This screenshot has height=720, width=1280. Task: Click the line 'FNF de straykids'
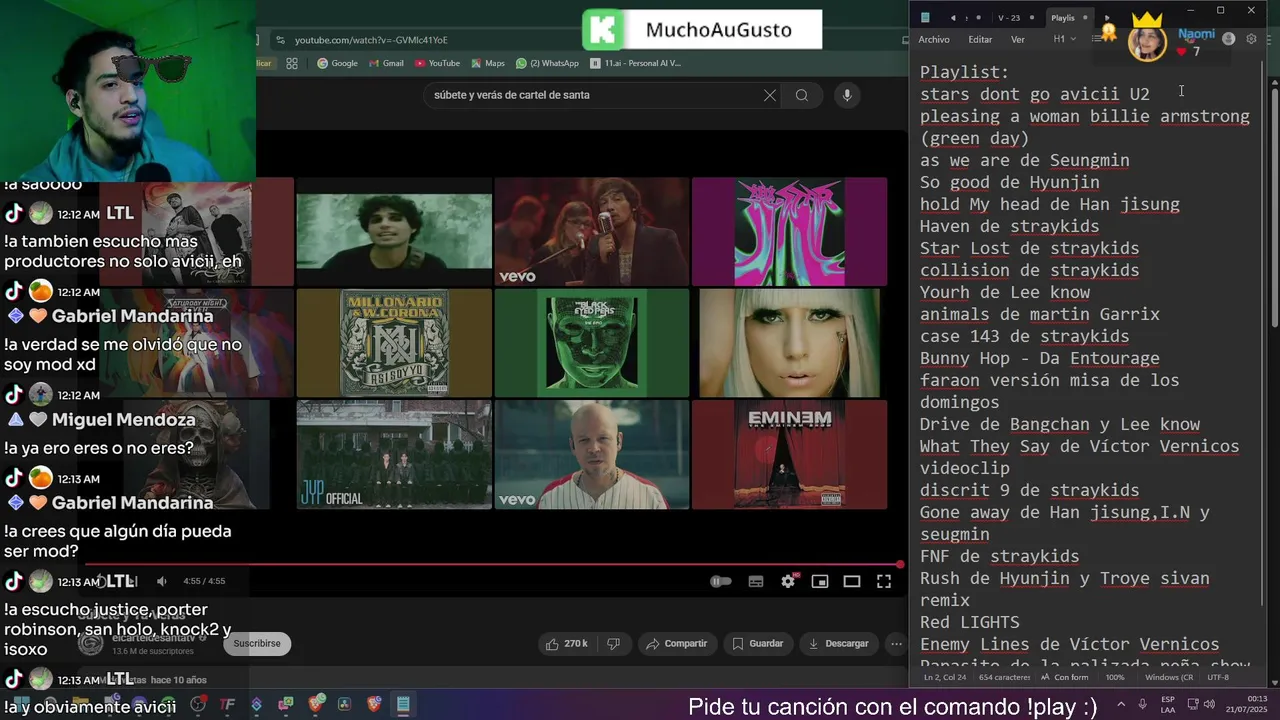click(x=1000, y=556)
